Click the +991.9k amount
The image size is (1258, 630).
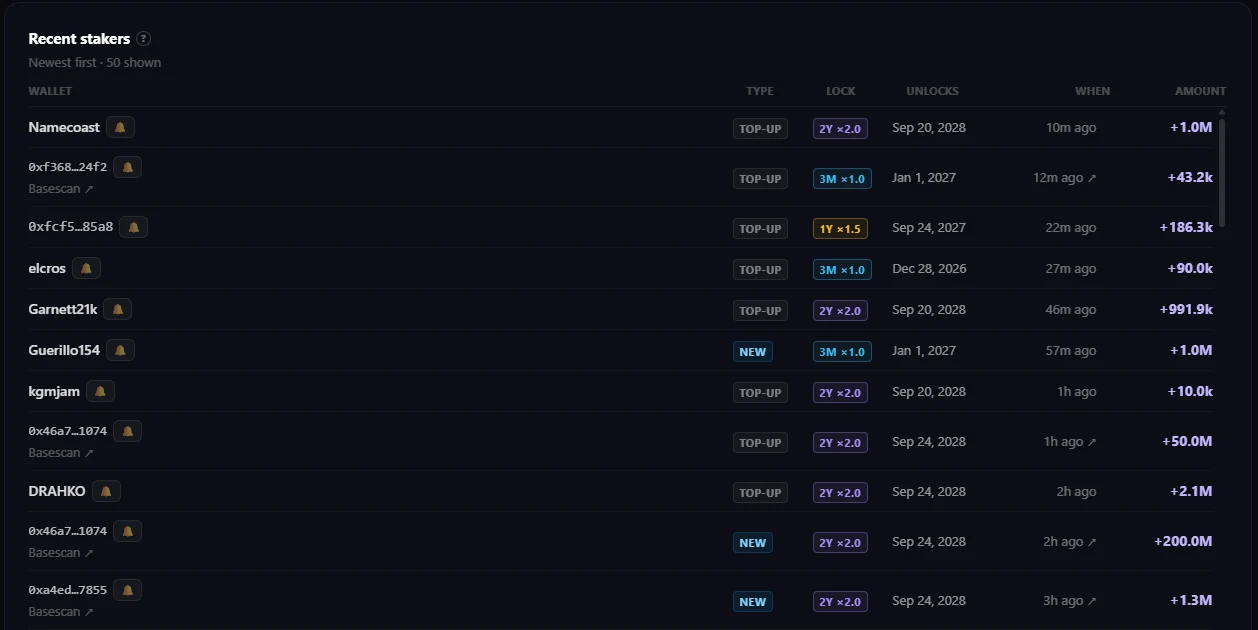[1185, 310]
